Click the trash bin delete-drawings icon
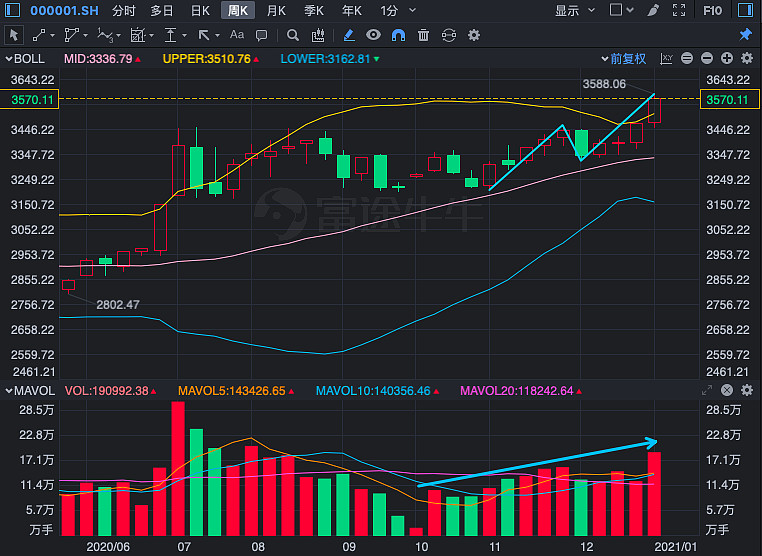The image size is (762, 556). pos(423,35)
